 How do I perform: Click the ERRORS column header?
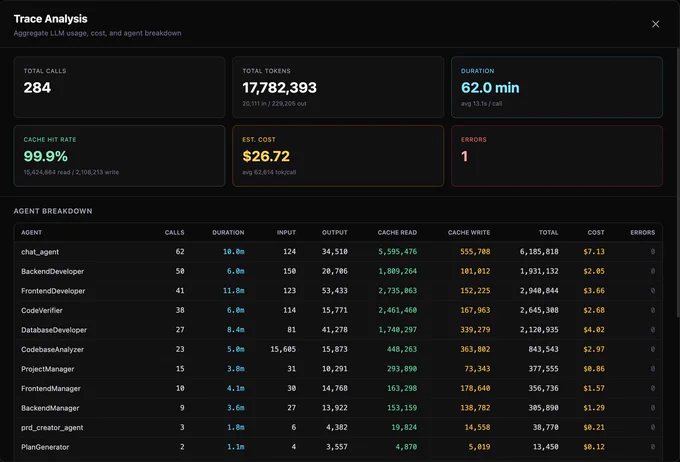pyautogui.click(x=642, y=233)
